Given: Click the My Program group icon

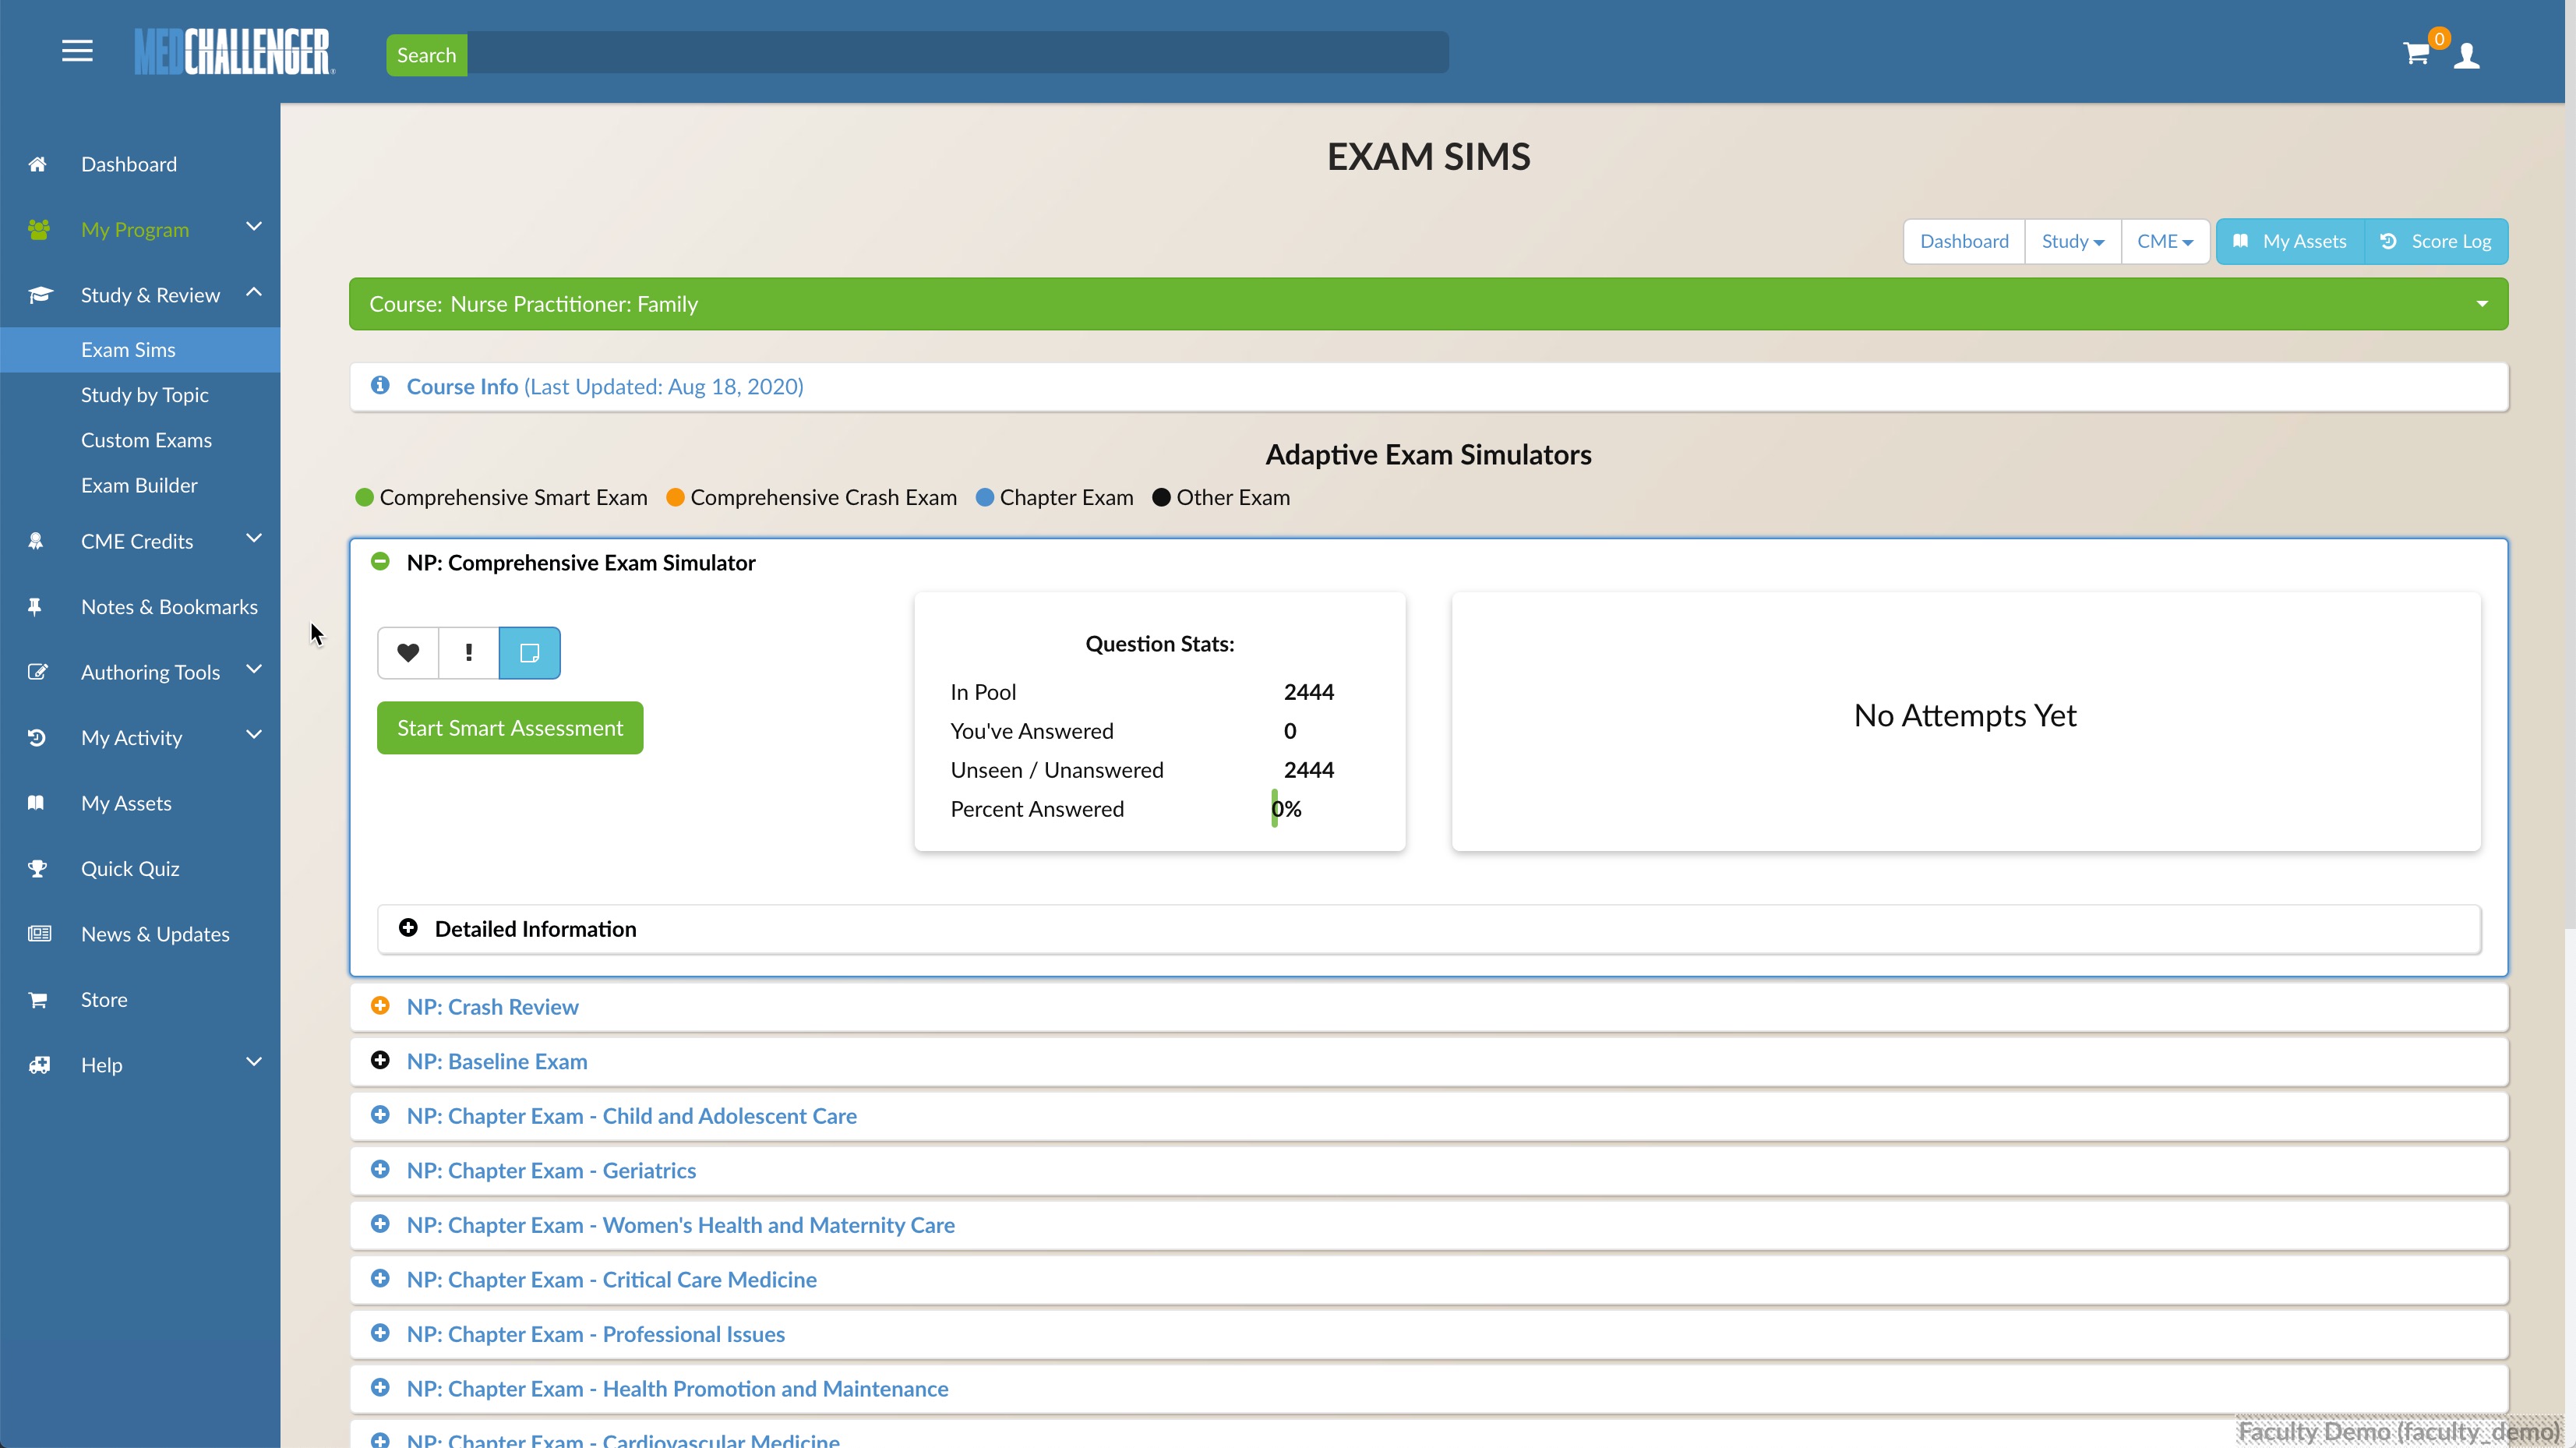Looking at the screenshot, I should pos(39,230).
